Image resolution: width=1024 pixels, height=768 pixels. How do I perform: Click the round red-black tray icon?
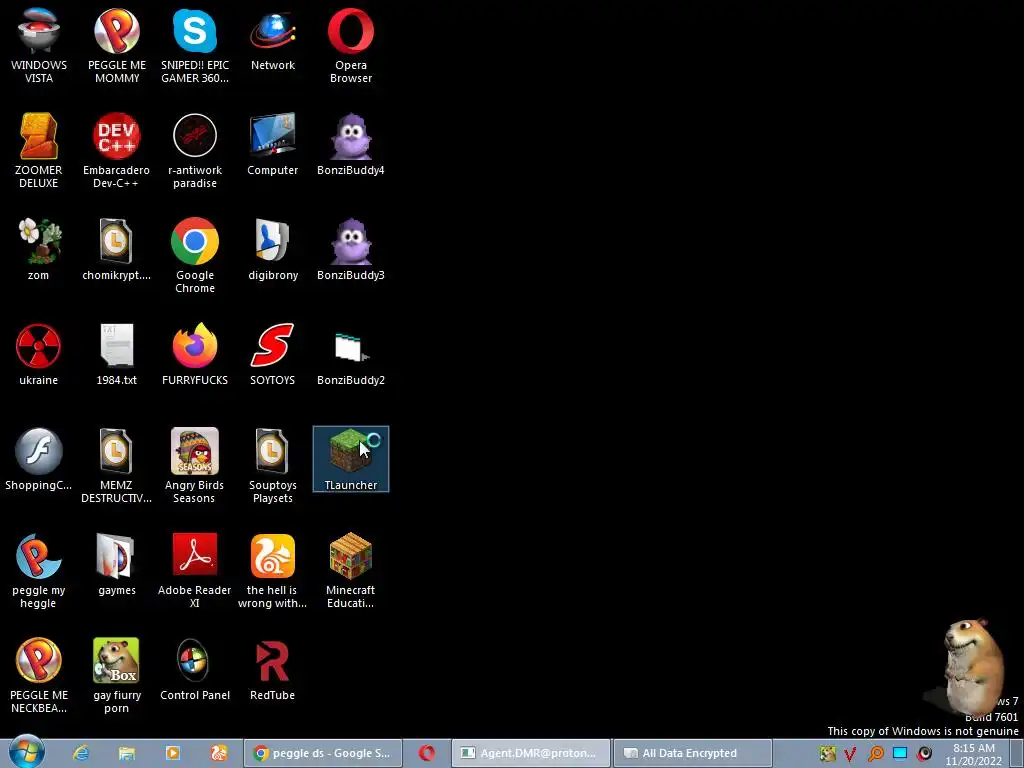[x=925, y=754]
